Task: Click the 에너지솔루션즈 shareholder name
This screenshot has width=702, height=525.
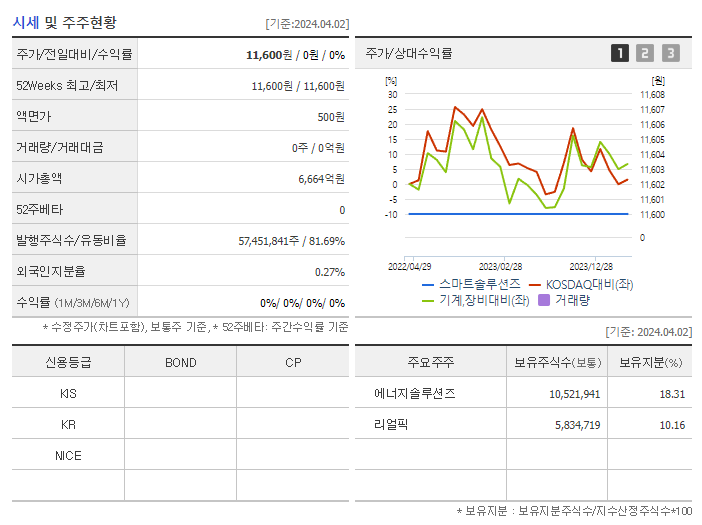Action: click(x=415, y=393)
